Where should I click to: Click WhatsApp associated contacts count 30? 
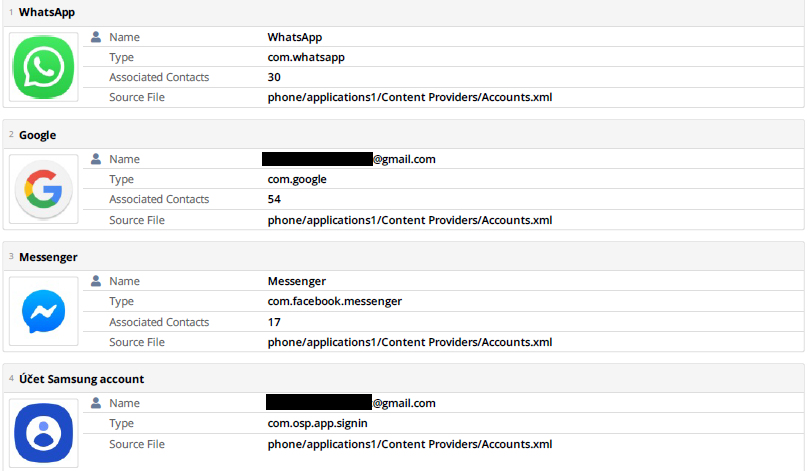click(274, 77)
